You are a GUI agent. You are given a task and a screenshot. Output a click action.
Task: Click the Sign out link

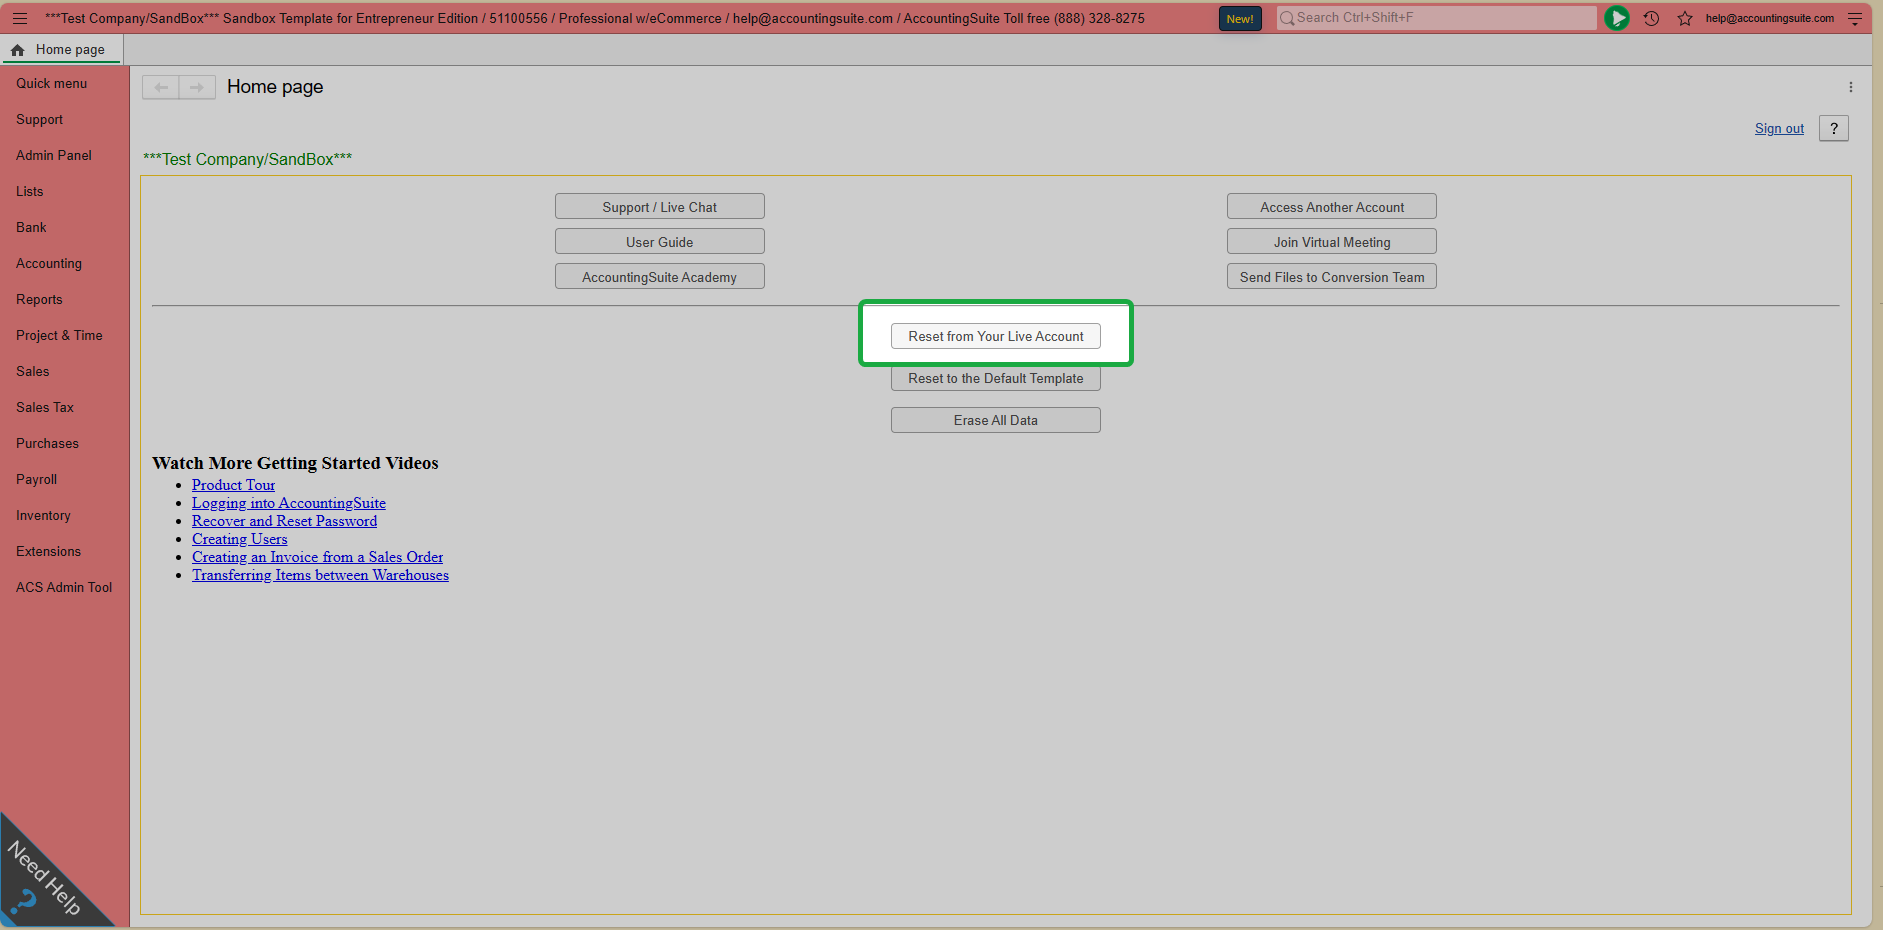pos(1779,128)
